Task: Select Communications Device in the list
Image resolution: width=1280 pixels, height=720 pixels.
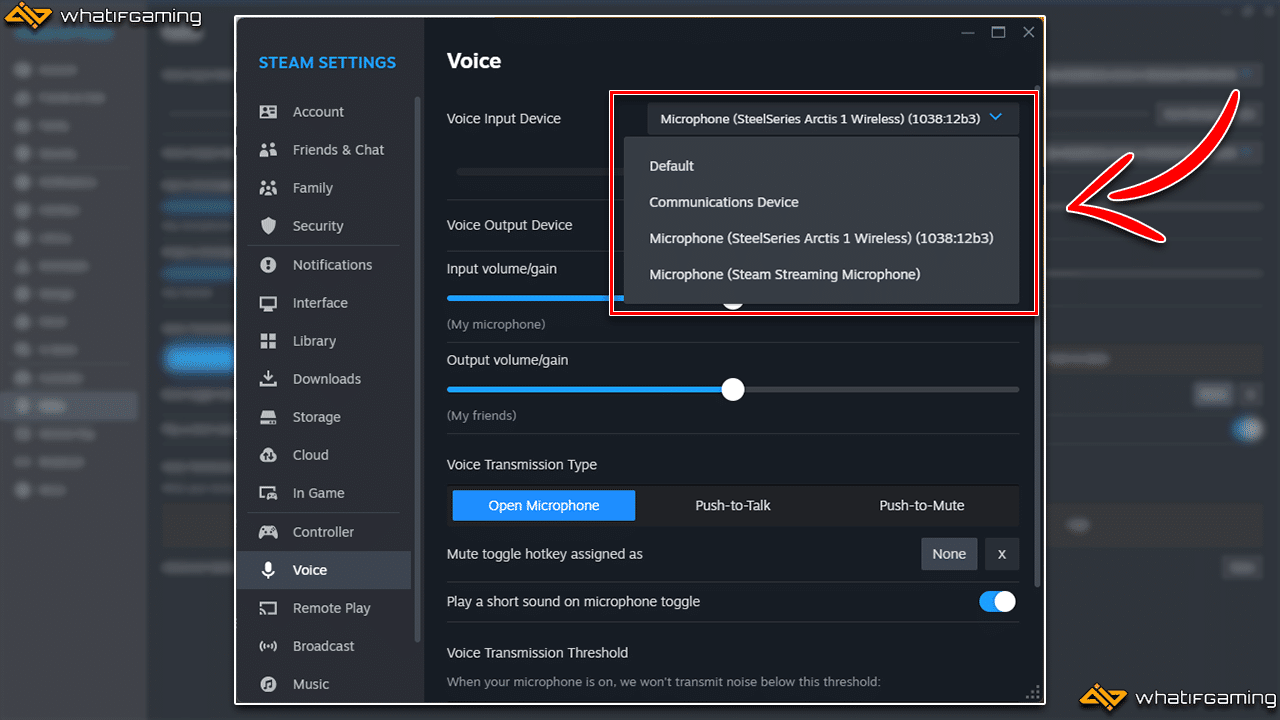Action: (723, 202)
